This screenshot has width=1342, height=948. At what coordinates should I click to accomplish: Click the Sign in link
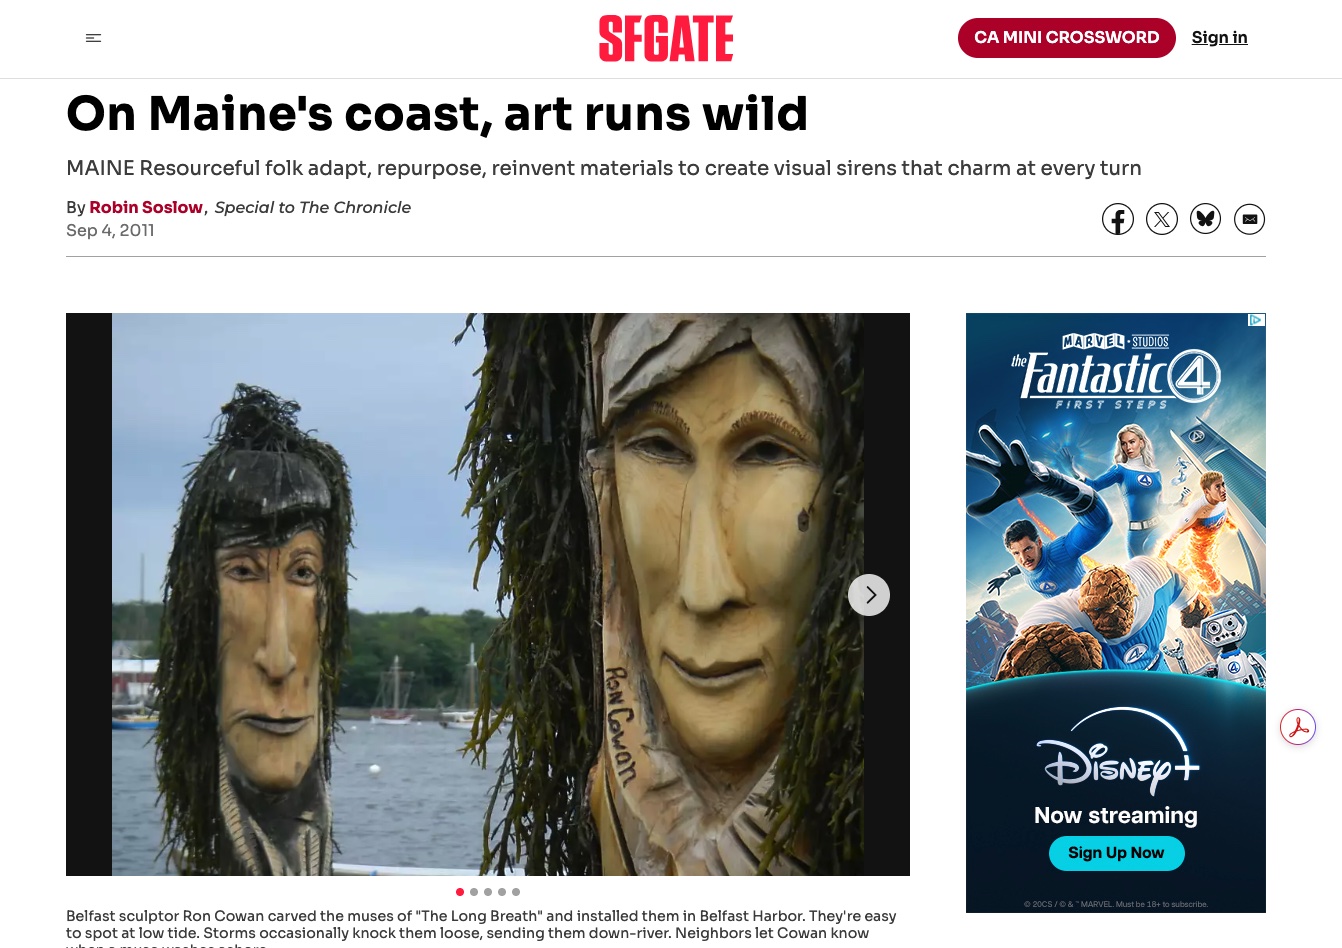click(1220, 38)
